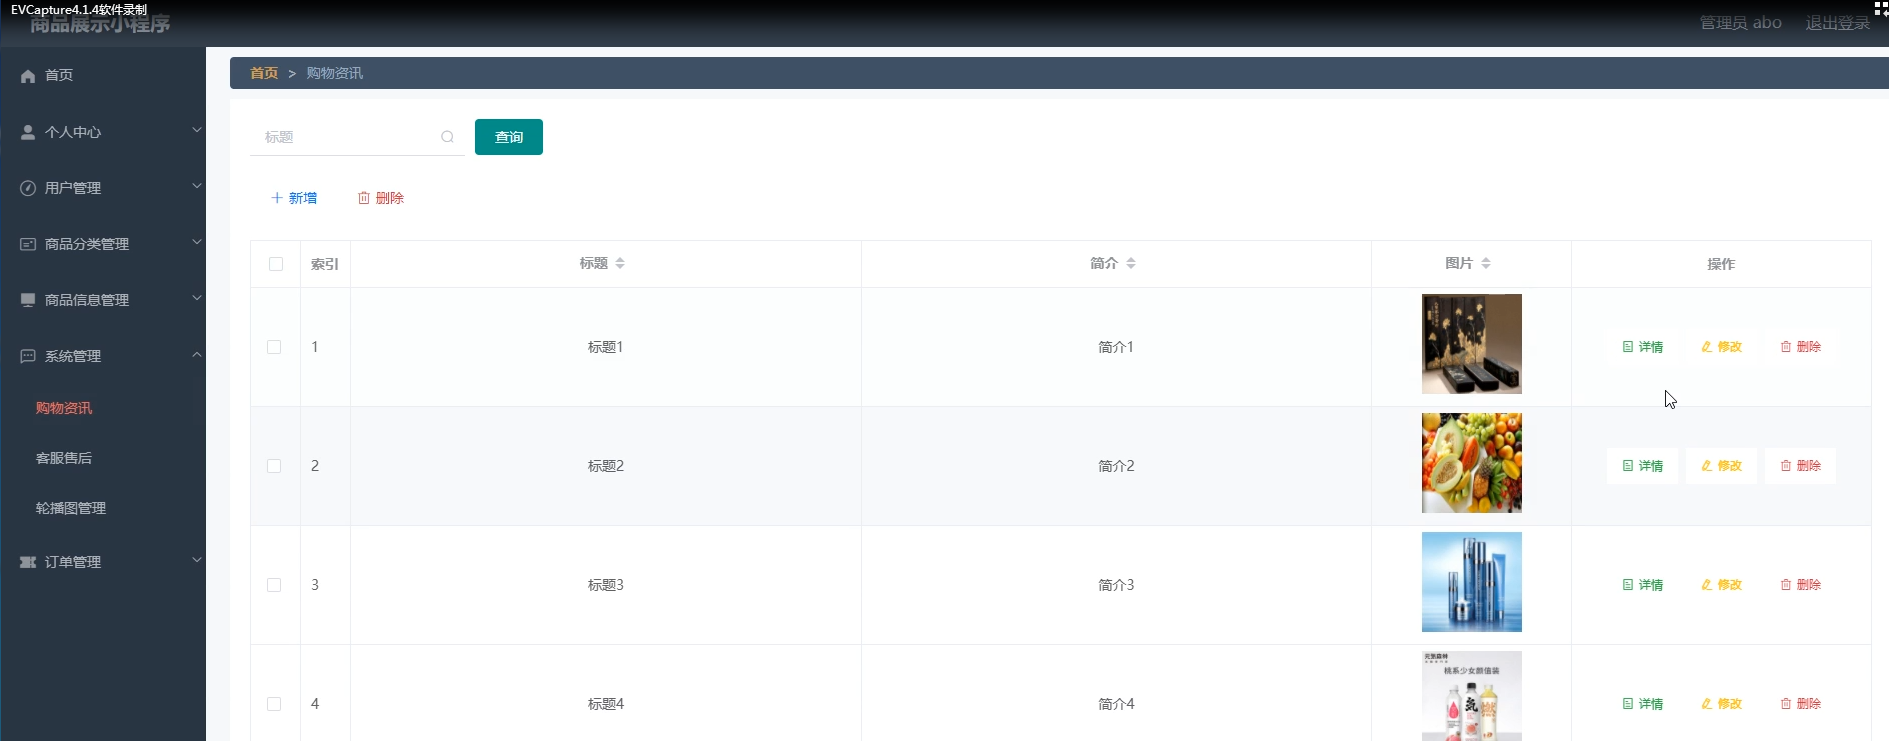Viewport: 1889px width, 741px height.
Task: Click the 购物资讯 breadcrumb text
Action: (335, 73)
